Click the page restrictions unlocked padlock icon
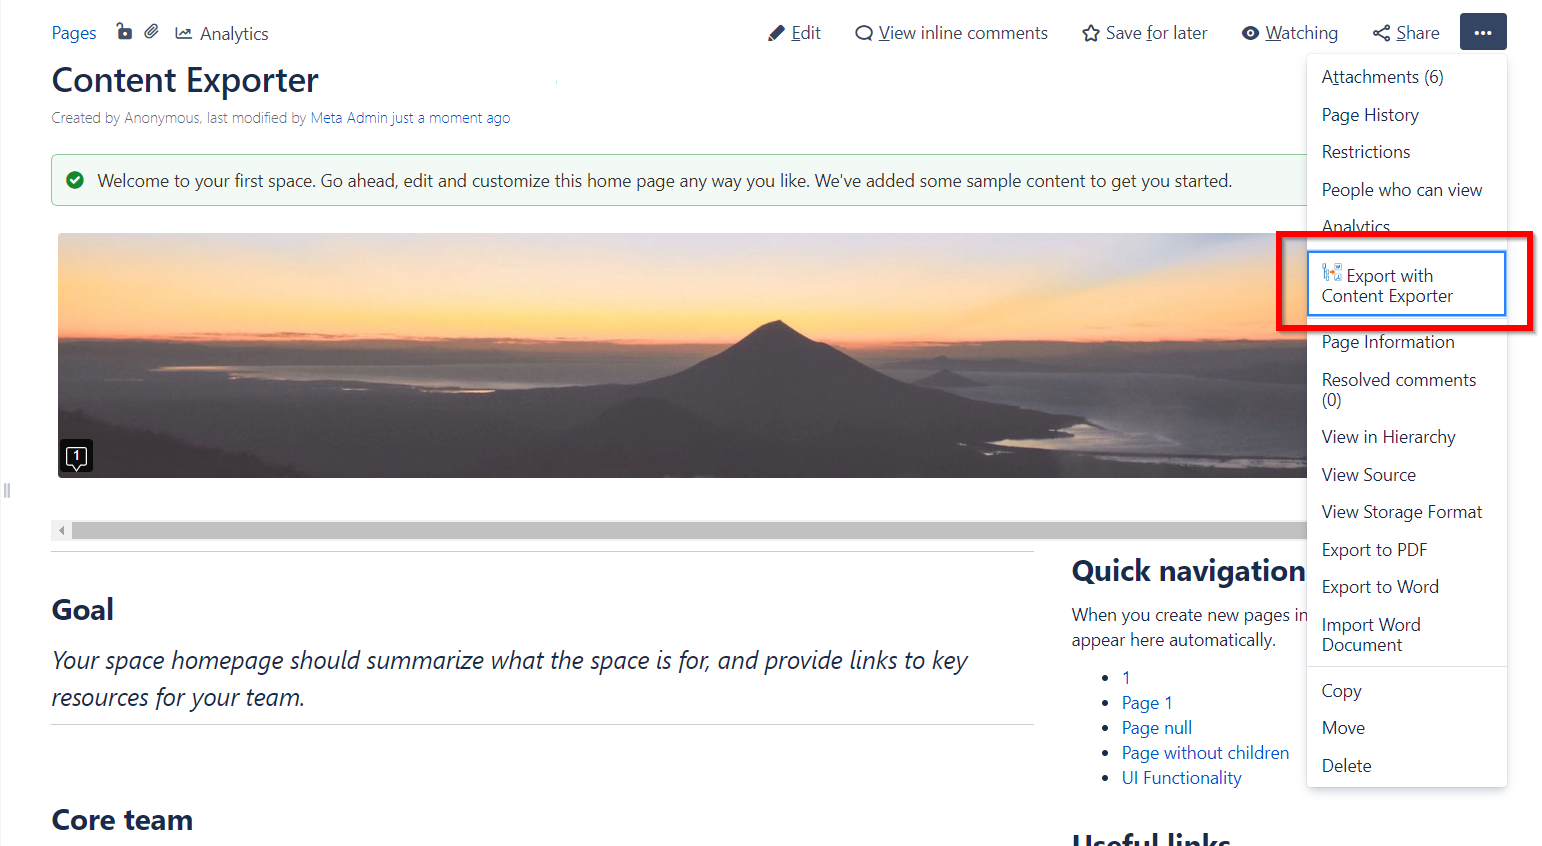The image size is (1542, 846). (124, 32)
